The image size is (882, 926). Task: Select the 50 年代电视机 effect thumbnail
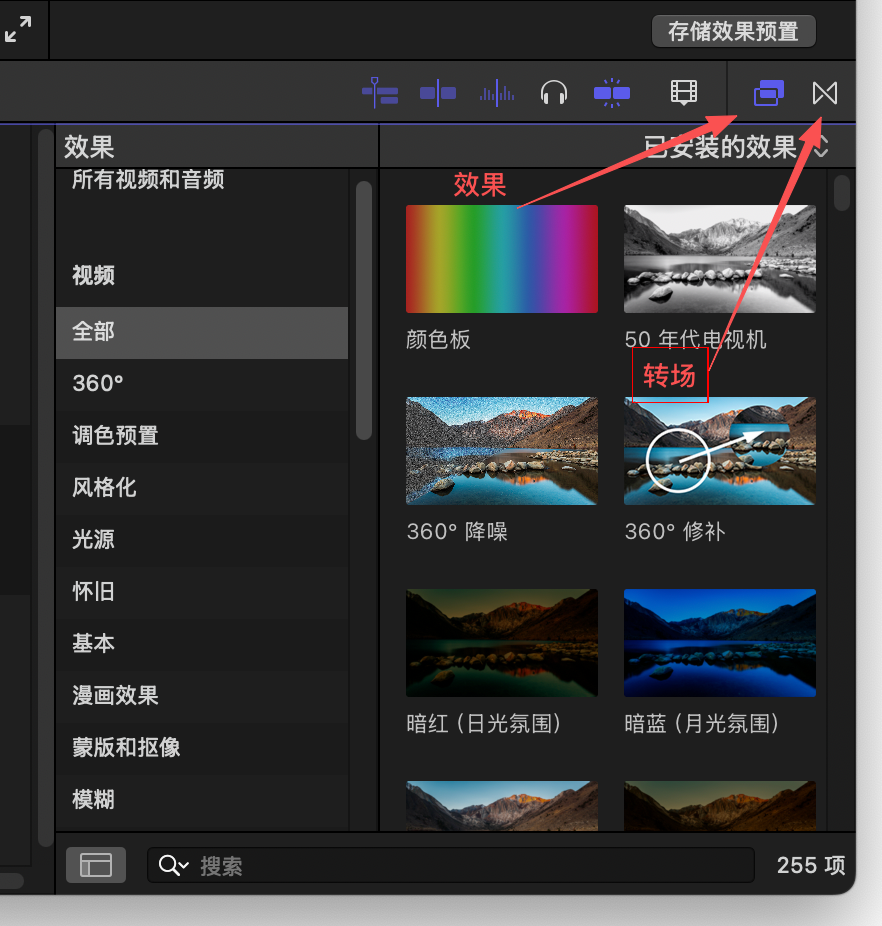[x=720, y=259]
